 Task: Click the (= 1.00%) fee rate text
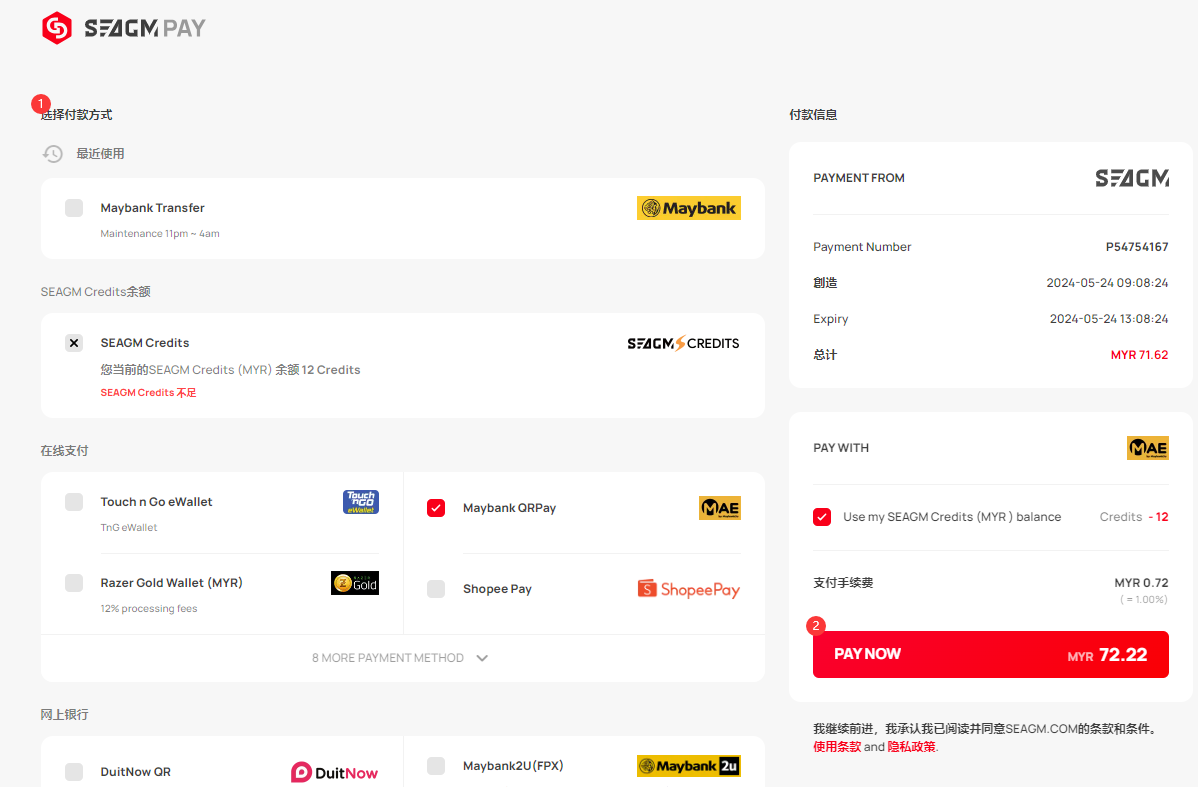point(1144,600)
